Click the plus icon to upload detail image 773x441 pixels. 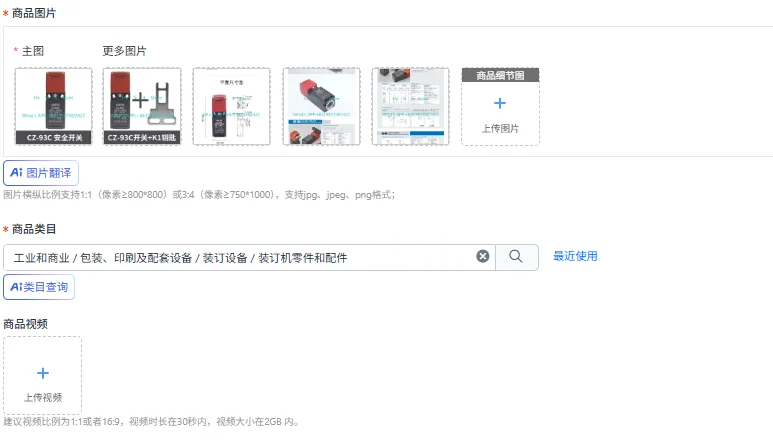point(500,103)
